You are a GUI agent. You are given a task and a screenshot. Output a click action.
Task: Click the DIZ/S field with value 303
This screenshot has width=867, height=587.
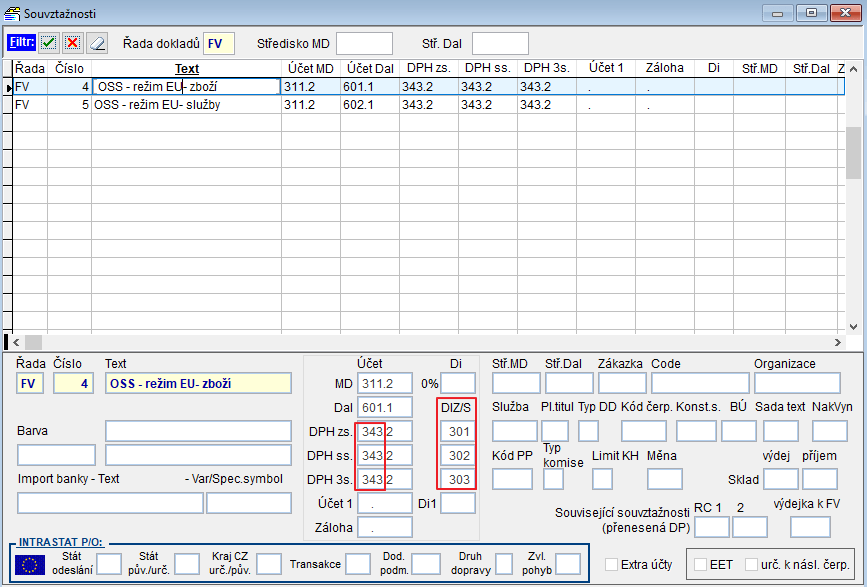(458, 479)
